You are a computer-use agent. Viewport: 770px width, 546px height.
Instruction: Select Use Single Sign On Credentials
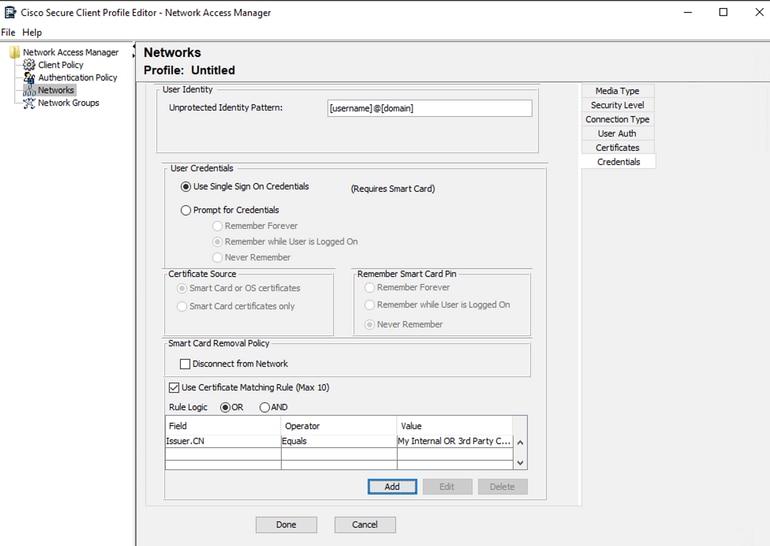pyautogui.click(x=186, y=187)
